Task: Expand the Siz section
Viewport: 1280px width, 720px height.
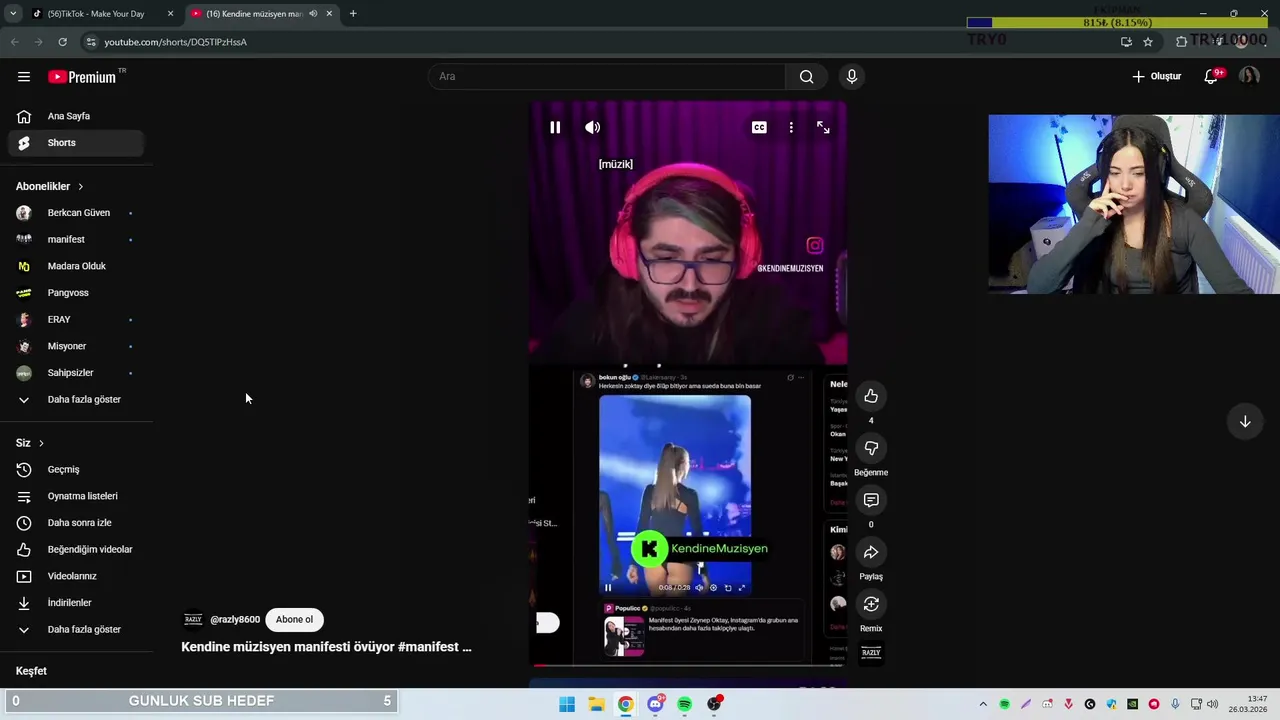Action: 30,443
